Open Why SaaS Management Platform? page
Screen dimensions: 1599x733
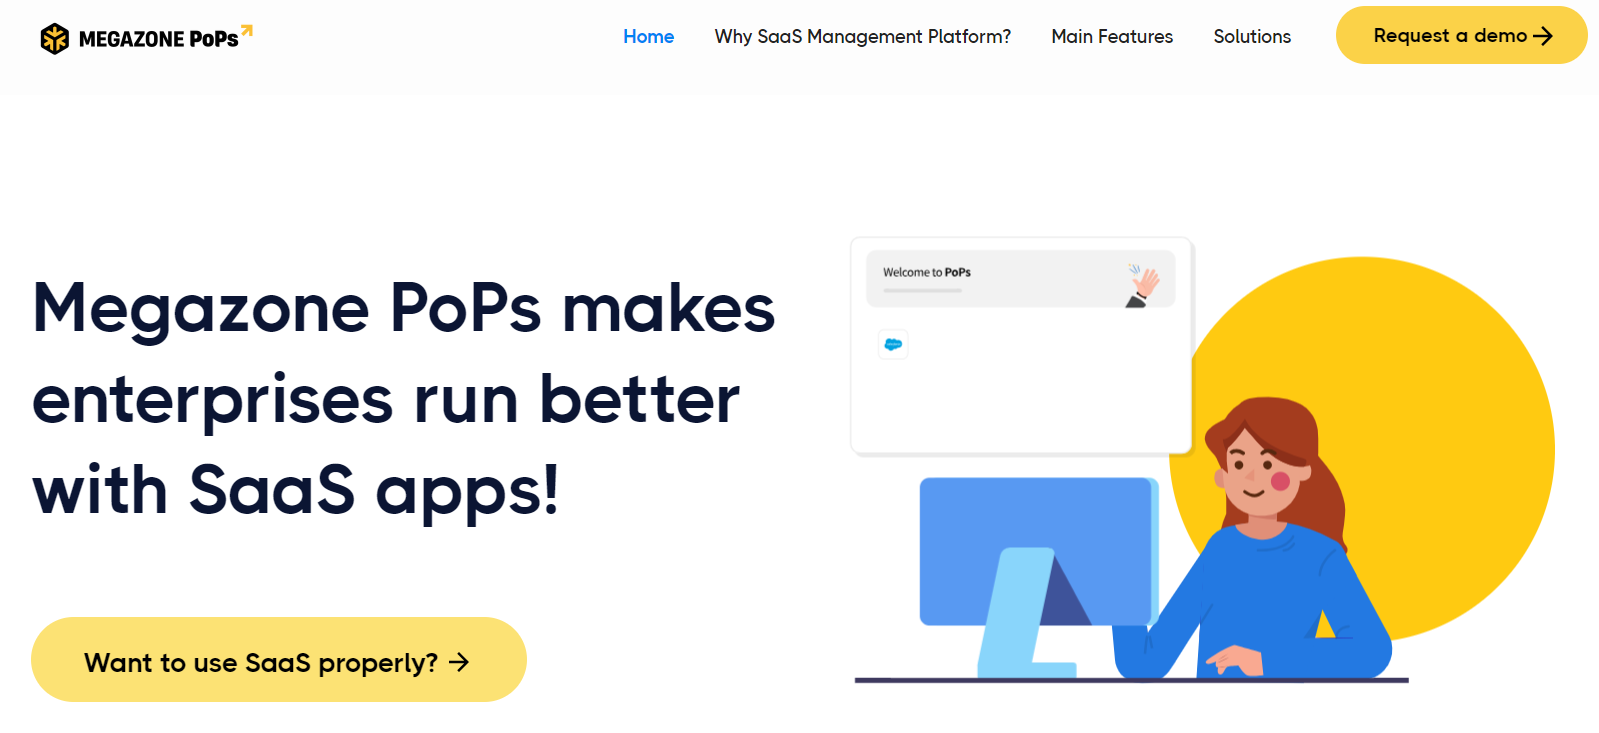[862, 37]
